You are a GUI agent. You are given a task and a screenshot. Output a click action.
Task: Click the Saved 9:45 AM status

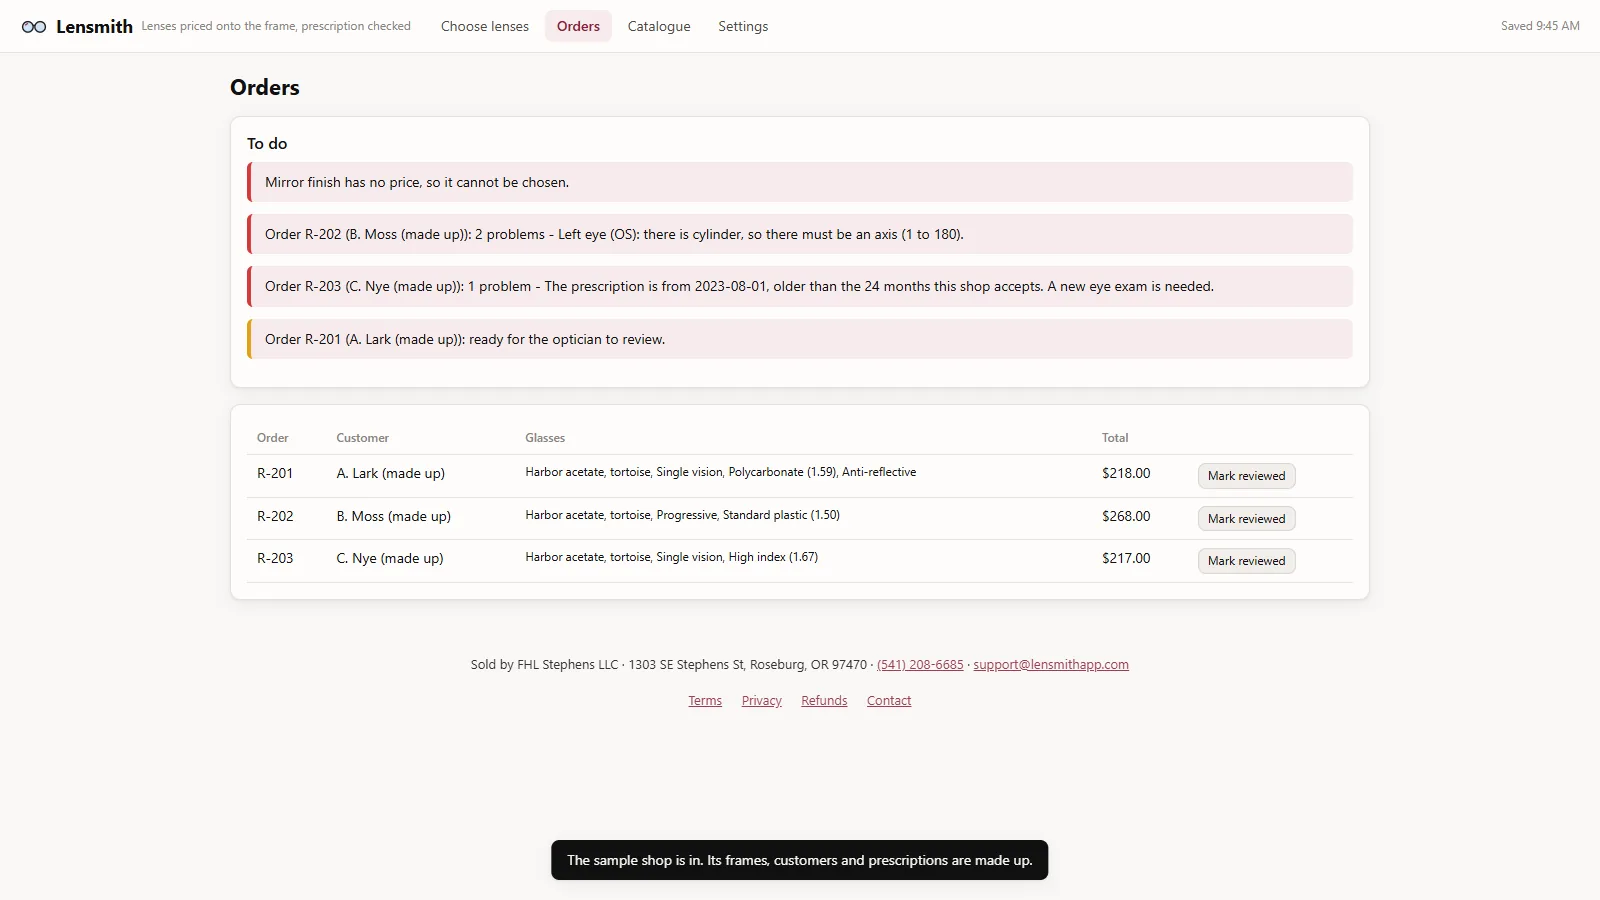coord(1540,26)
